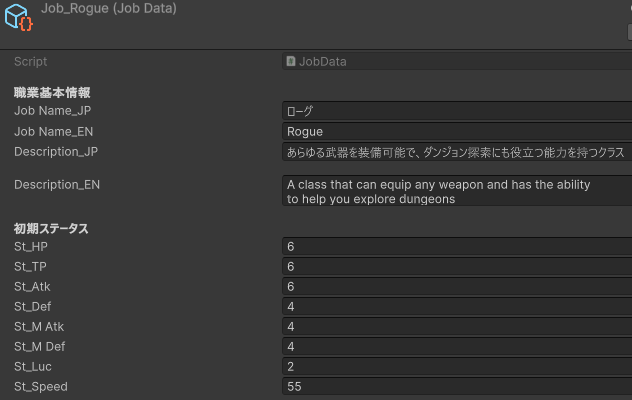
Task: Click the St_Def number field
Action: [x=457, y=307]
